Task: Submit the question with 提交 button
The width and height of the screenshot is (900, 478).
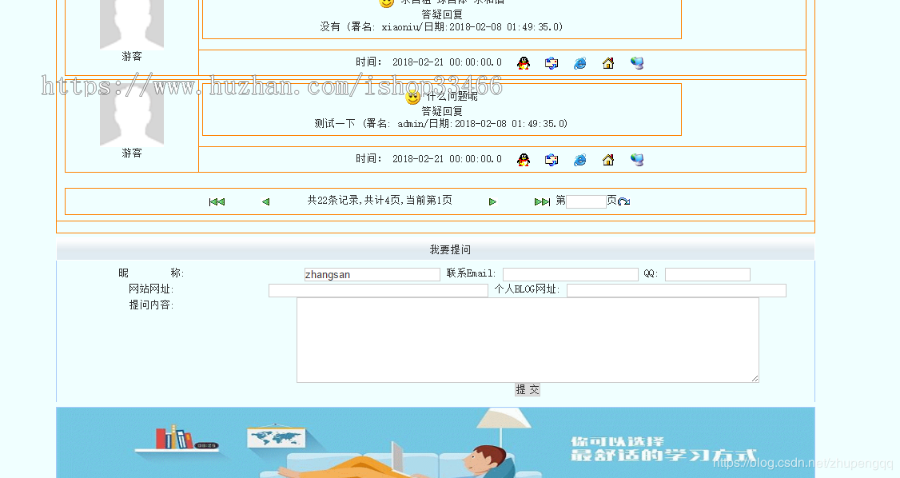Action: tap(527, 390)
